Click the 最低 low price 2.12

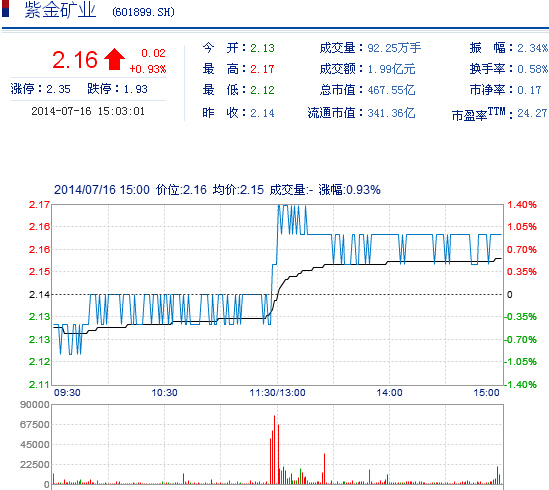262,90
